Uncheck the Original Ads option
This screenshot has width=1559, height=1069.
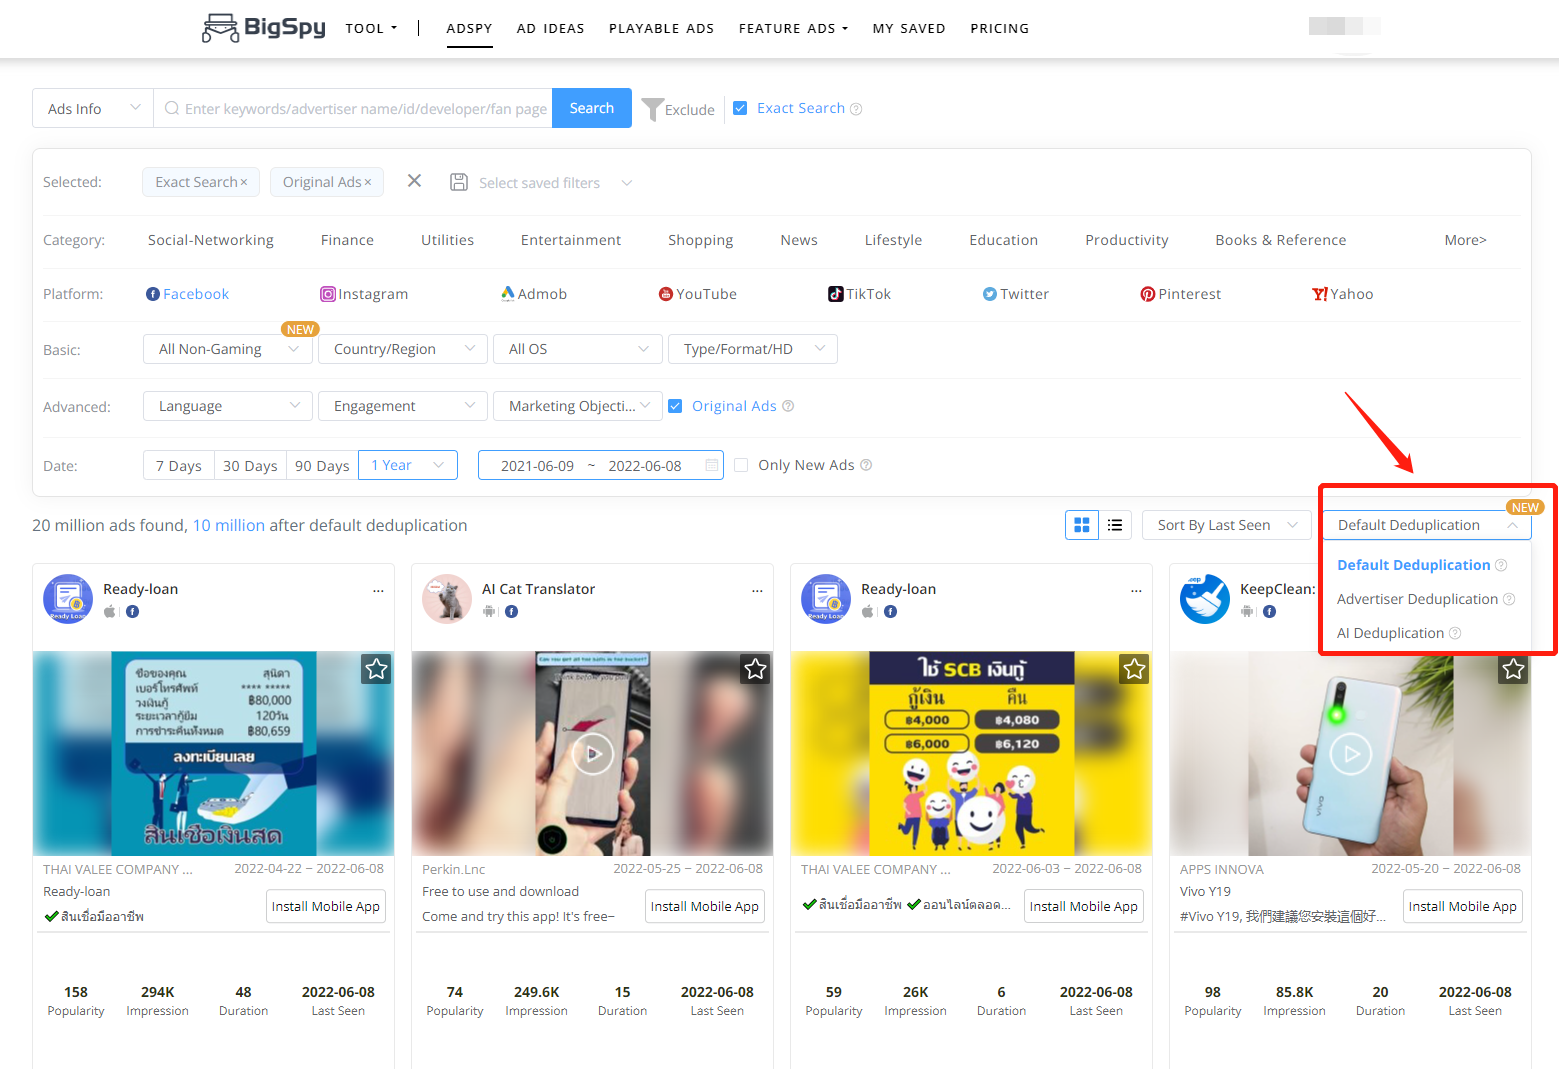pyautogui.click(x=676, y=405)
